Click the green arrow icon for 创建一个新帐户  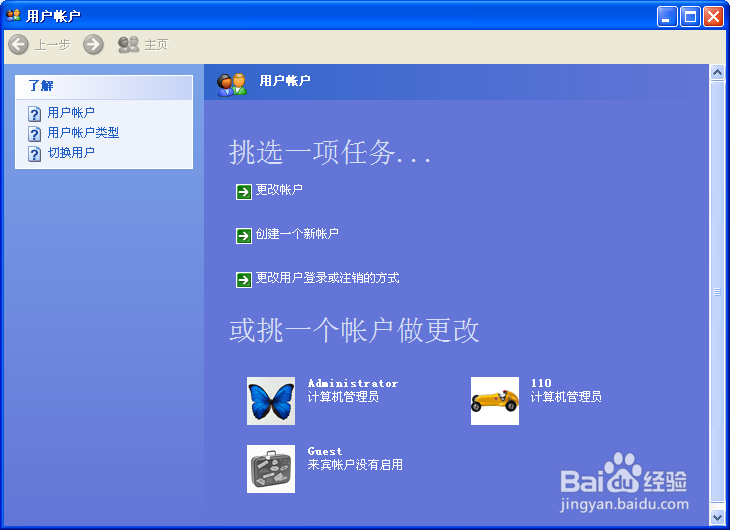tap(243, 236)
